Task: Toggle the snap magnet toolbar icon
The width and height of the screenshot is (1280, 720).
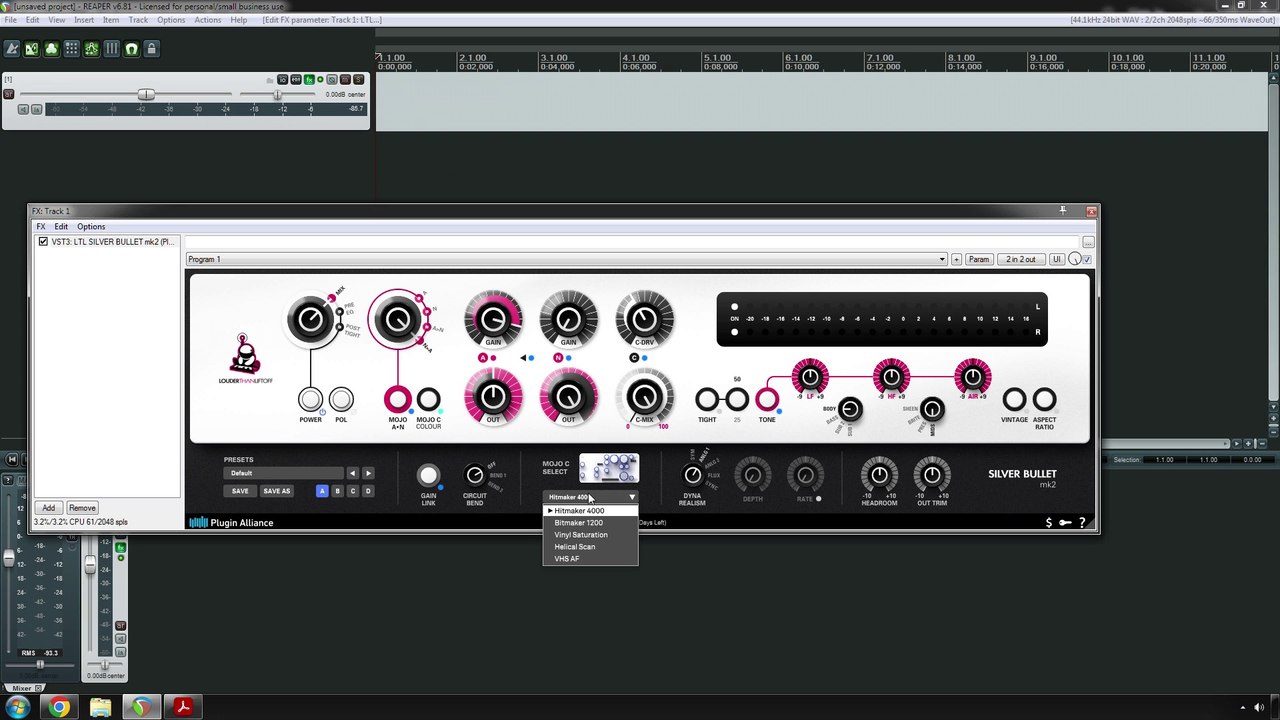Action: click(x=131, y=49)
